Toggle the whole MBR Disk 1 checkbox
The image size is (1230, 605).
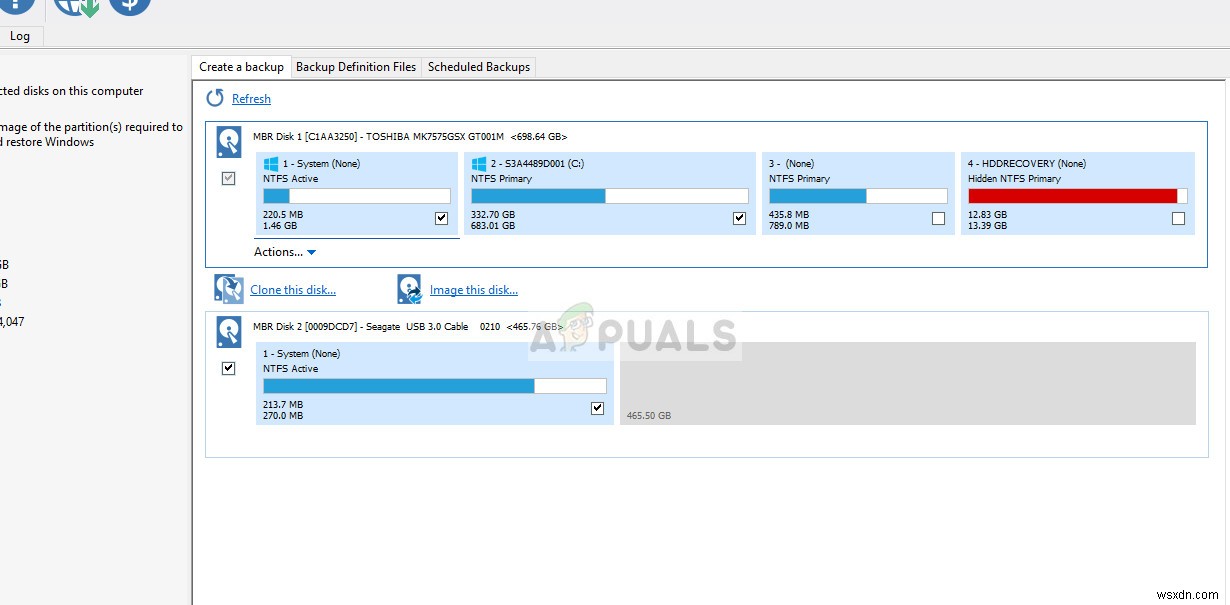(228, 178)
